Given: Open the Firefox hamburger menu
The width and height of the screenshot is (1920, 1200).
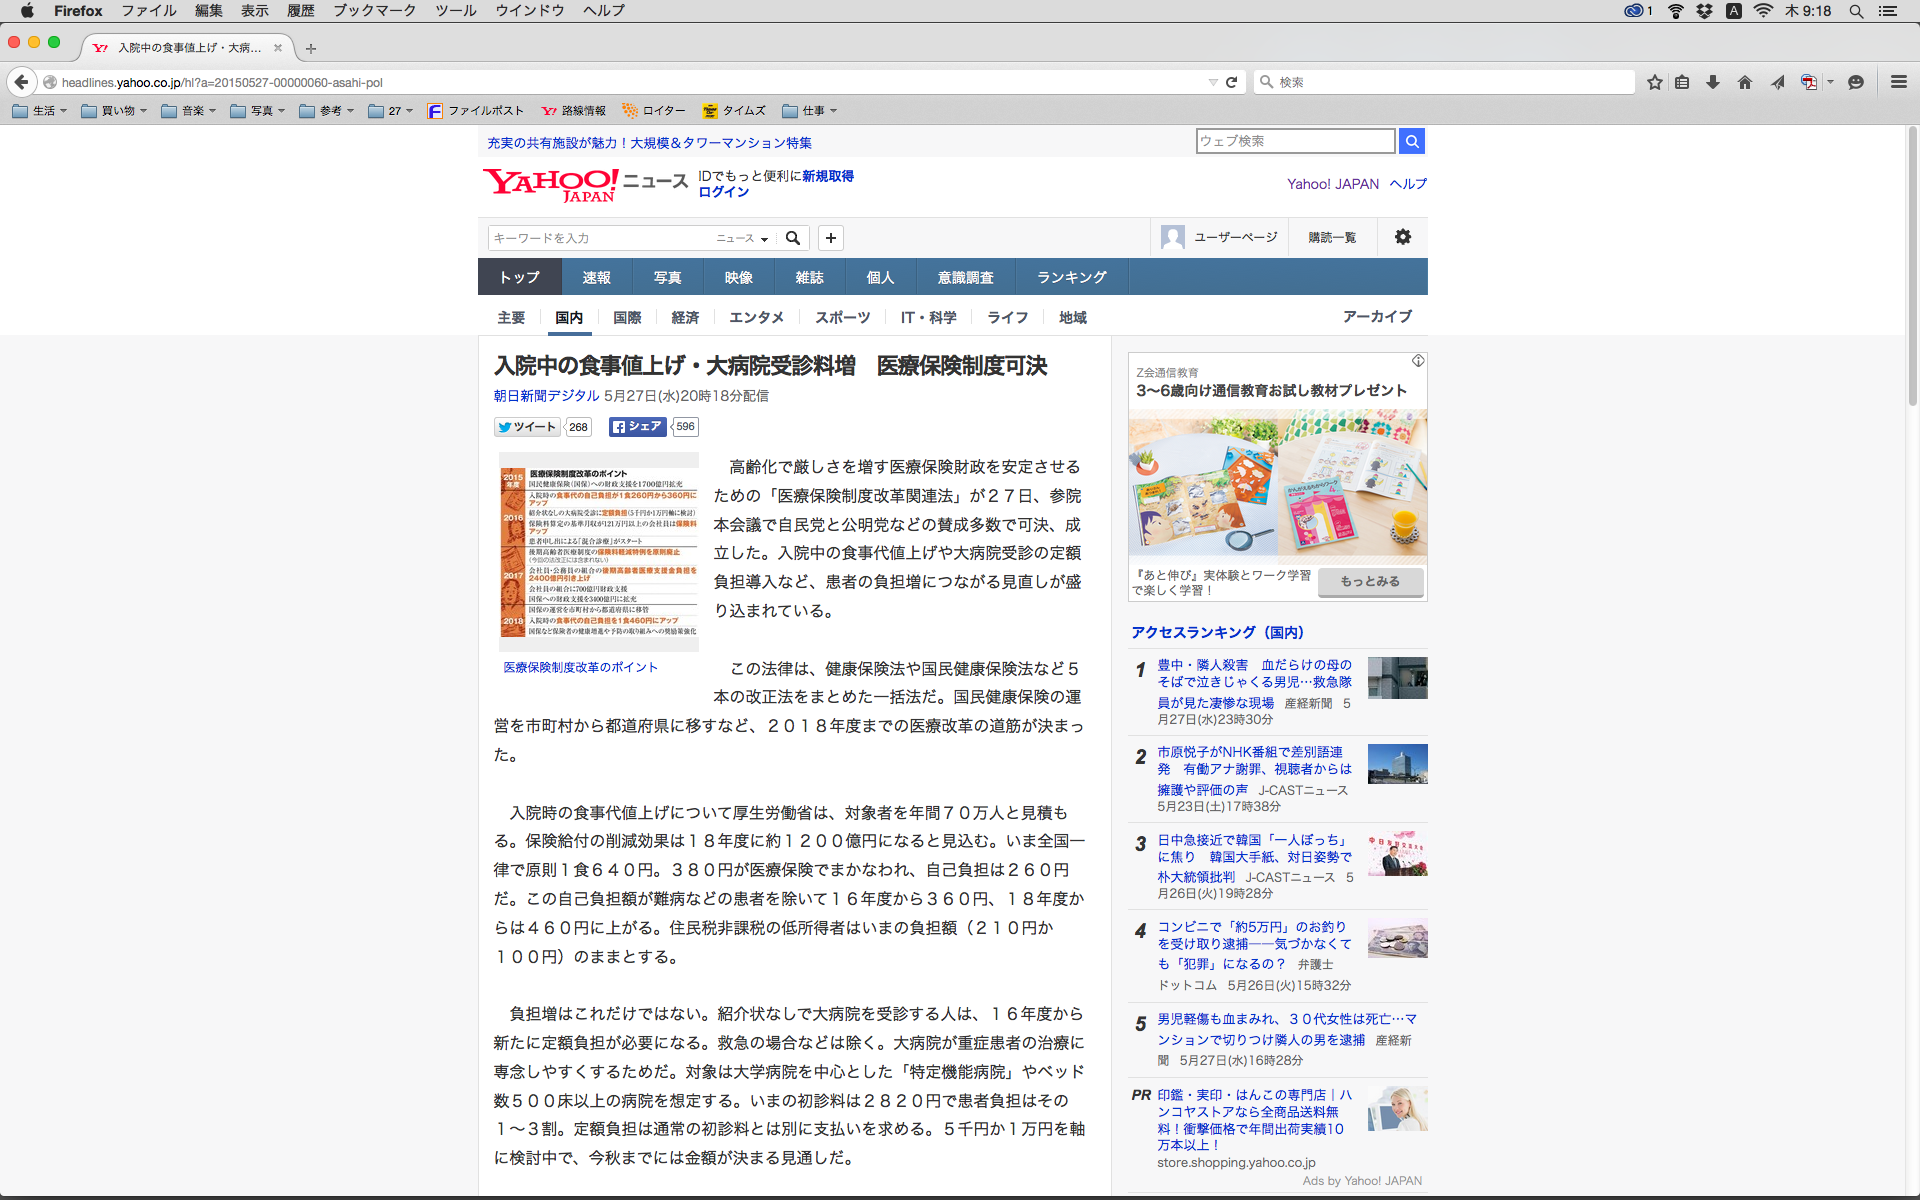Looking at the screenshot, I should [x=1899, y=82].
